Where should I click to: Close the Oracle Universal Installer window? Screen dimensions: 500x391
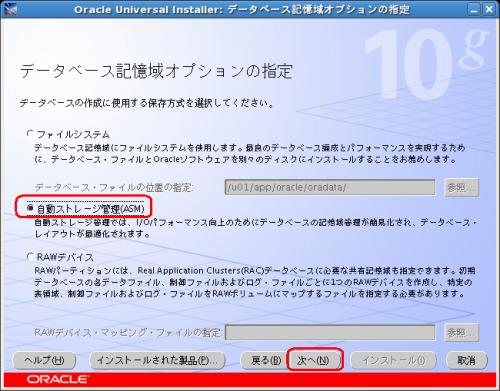pos(489,9)
